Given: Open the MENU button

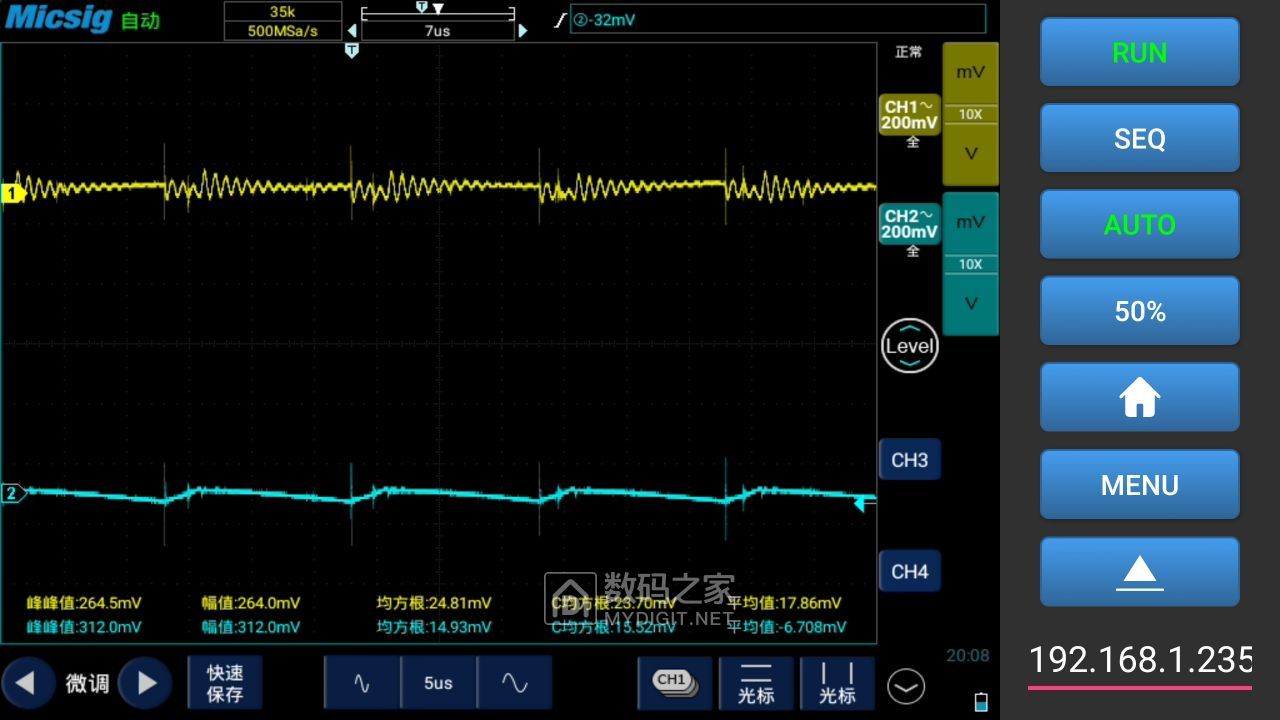Looking at the screenshot, I should 1139,484.
